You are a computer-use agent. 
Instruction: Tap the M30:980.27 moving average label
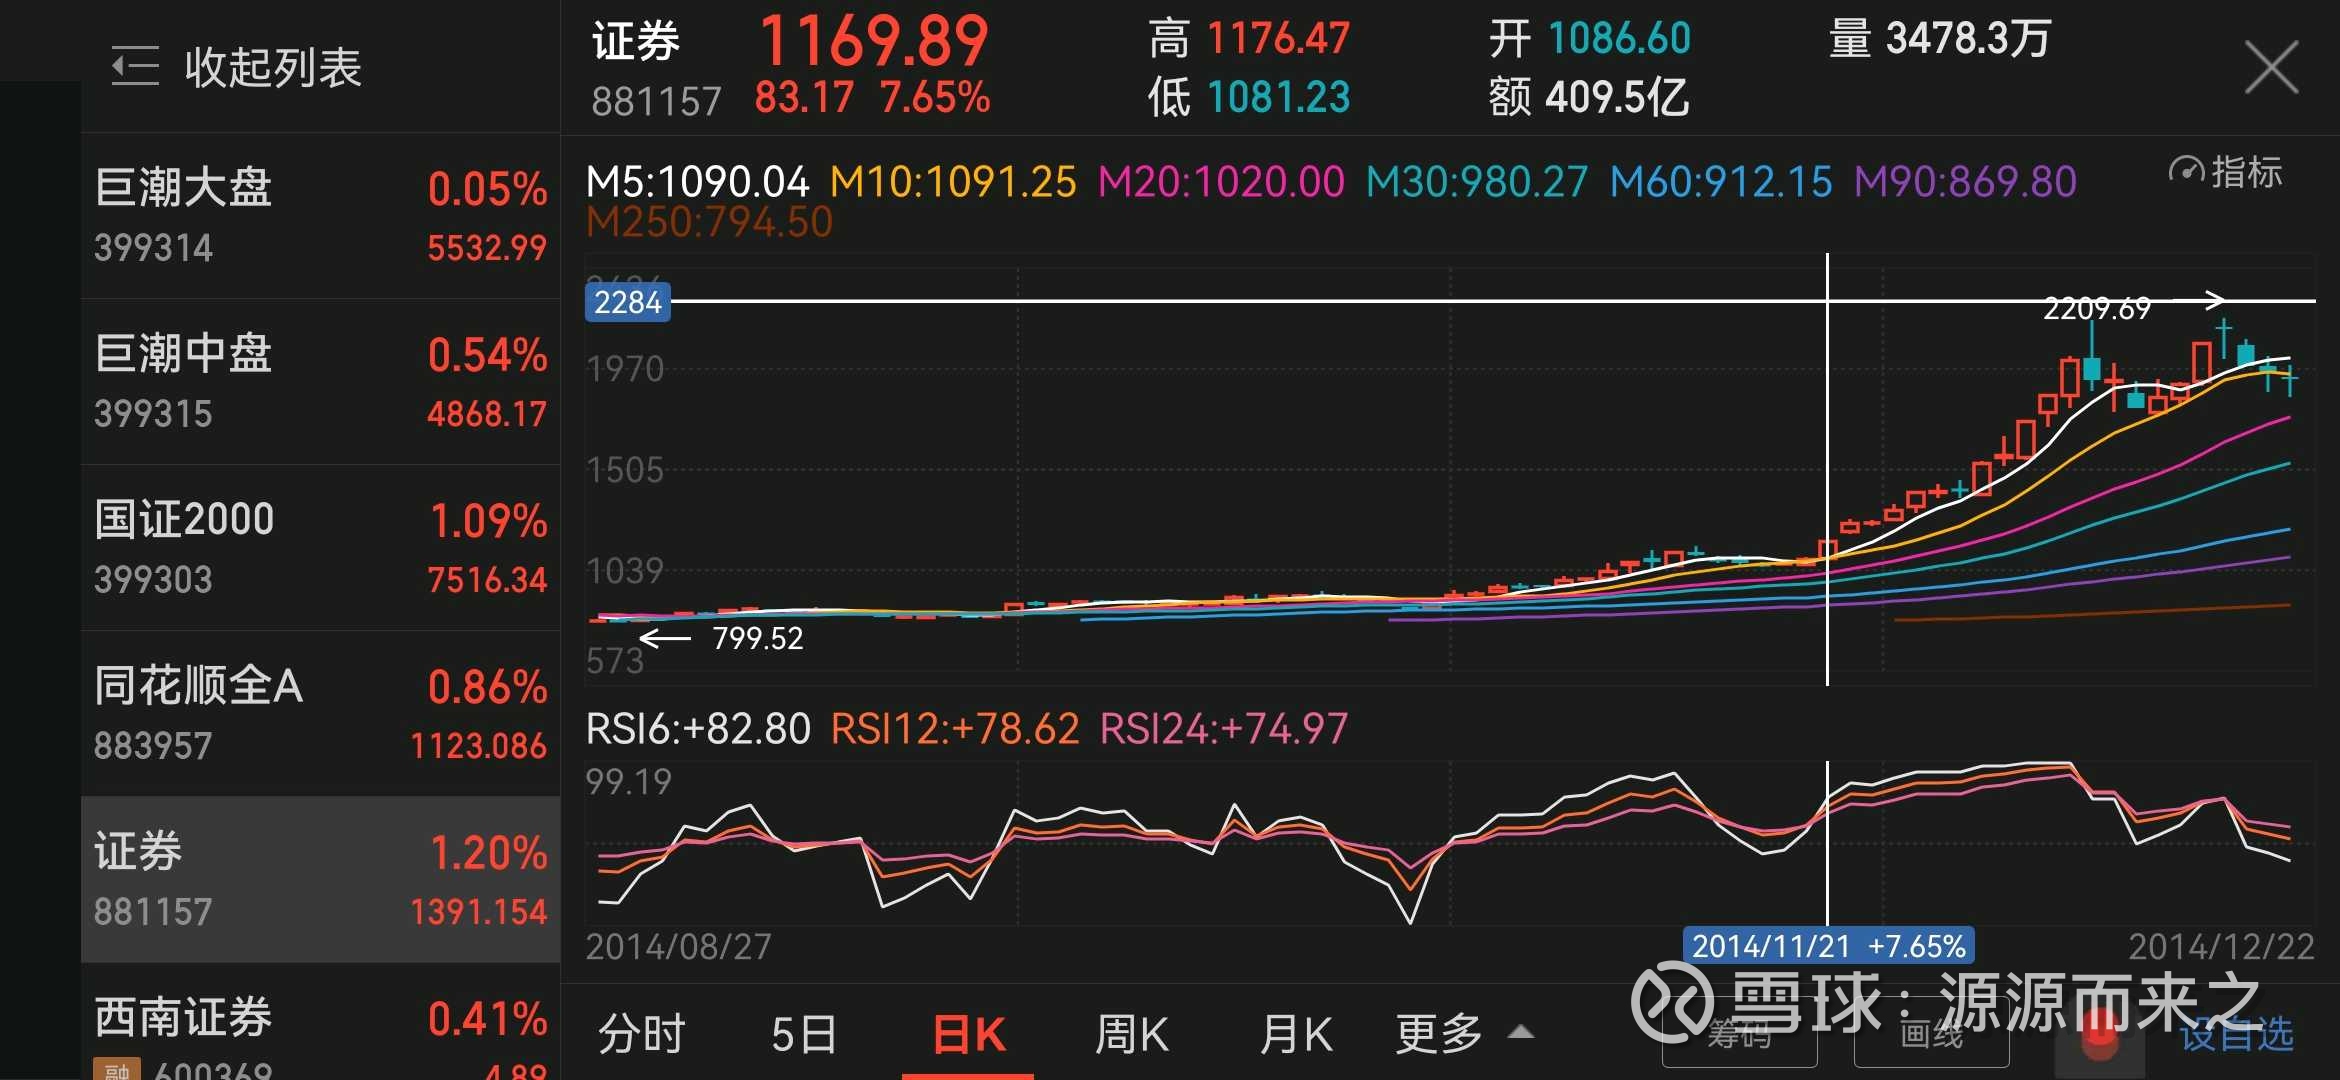coord(1477,182)
